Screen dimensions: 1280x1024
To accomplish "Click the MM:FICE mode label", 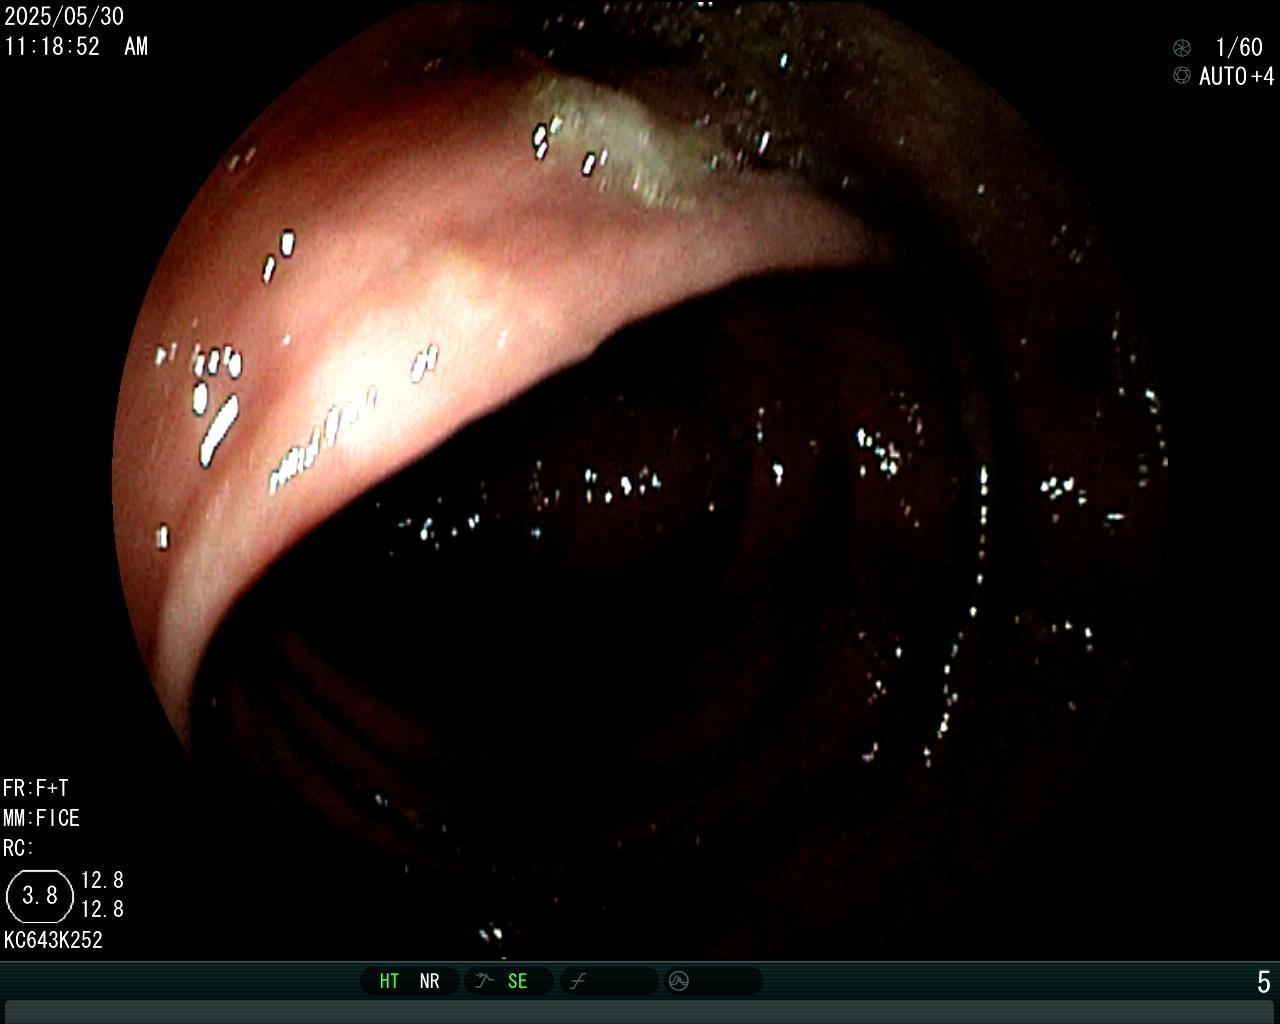I will tap(41, 818).
